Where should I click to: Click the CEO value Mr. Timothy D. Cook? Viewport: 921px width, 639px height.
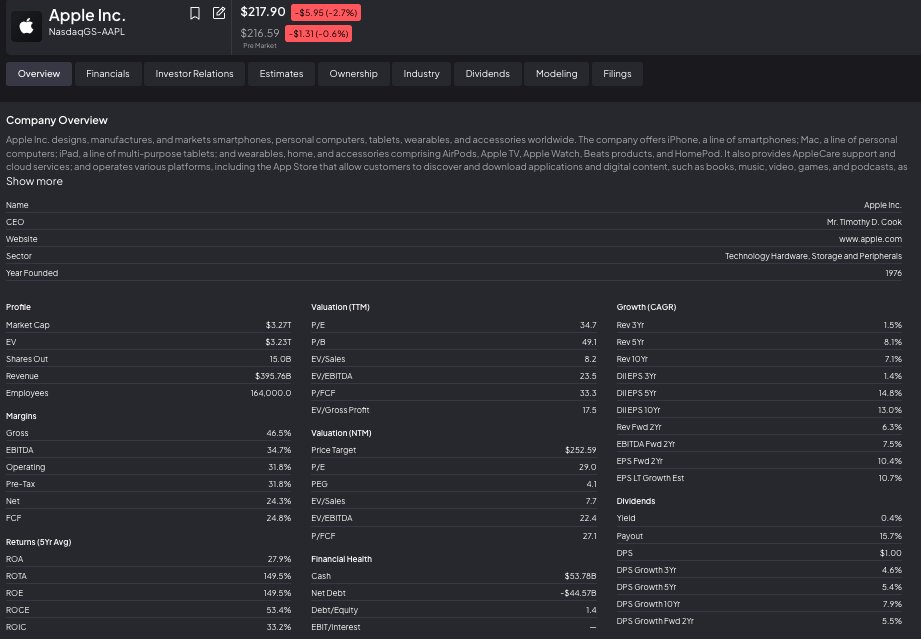click(x=864, y=222)
